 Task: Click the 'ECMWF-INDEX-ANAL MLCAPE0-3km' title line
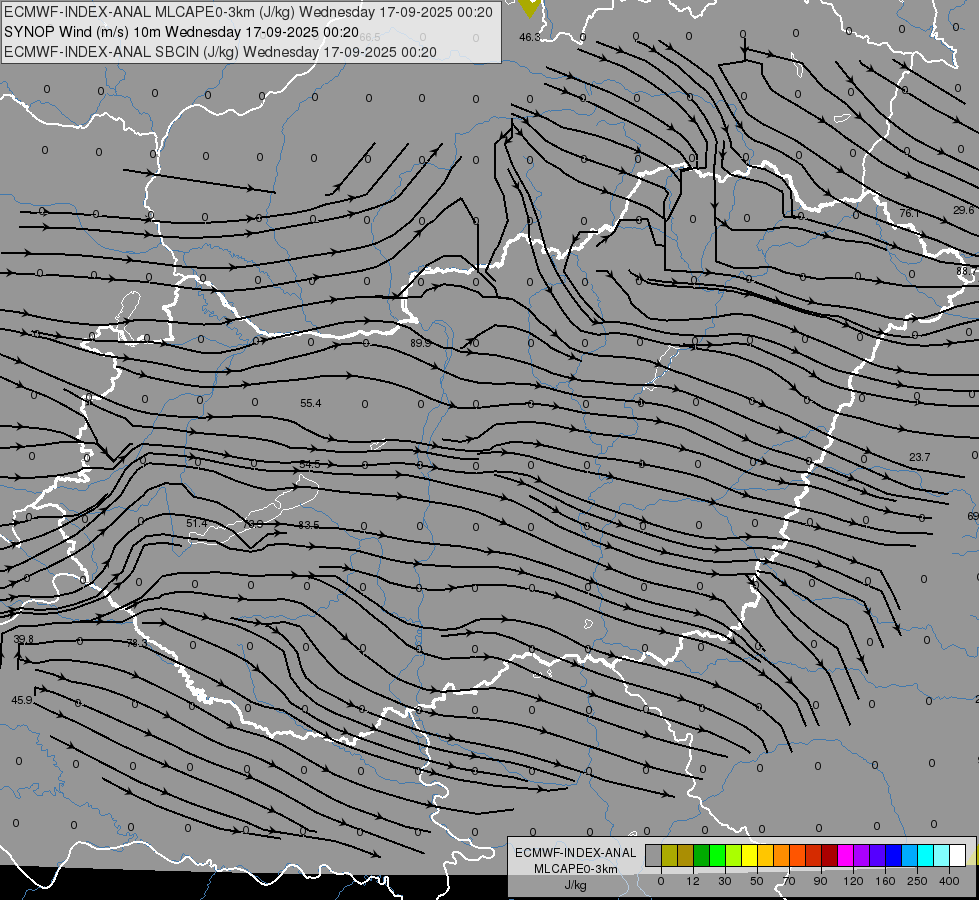(248, 12)
